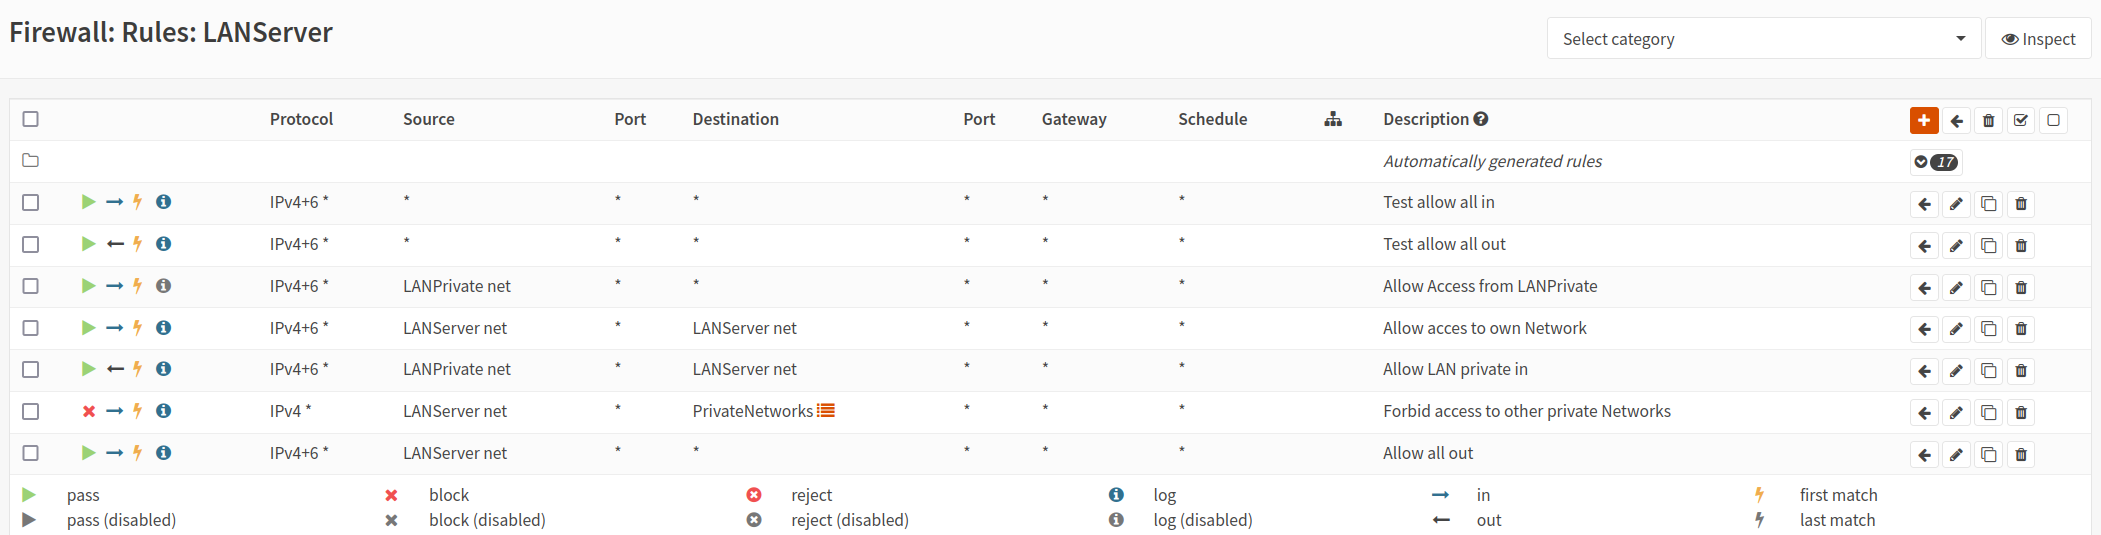The image size is (2101, 535).
Task: Select the "Test allow all in" rule checkbox
Action: point(31,202)
